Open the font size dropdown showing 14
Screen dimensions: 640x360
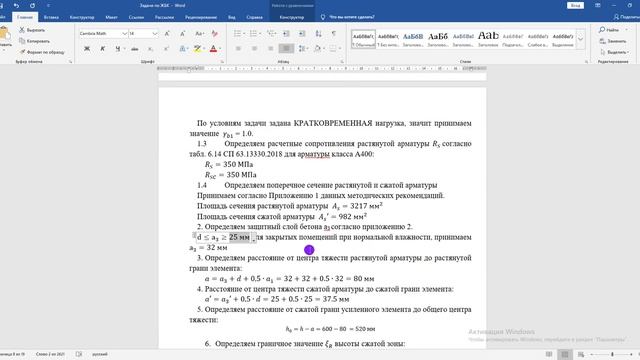click(155, 33)
